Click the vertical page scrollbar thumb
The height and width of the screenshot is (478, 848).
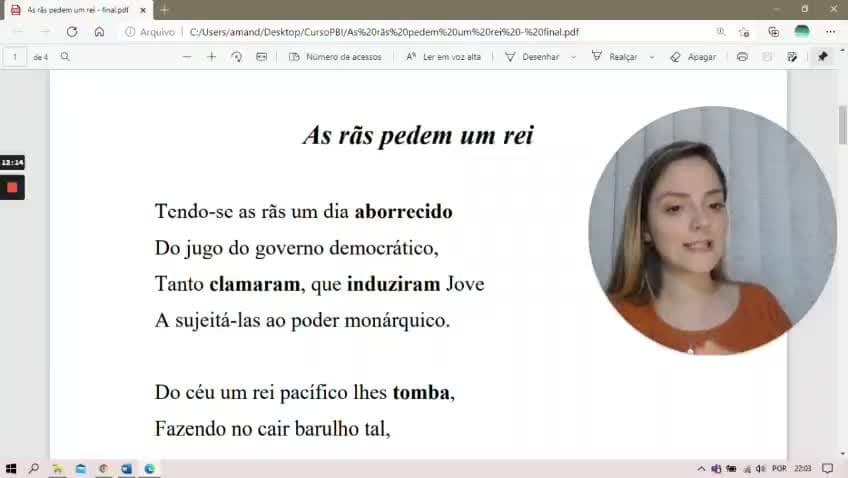[842, 125]
